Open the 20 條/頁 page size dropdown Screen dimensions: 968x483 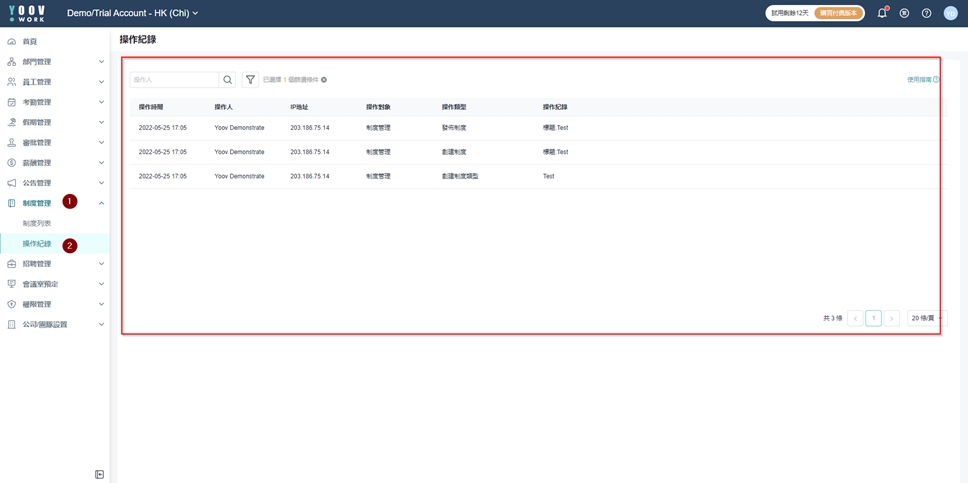(925, 318)
